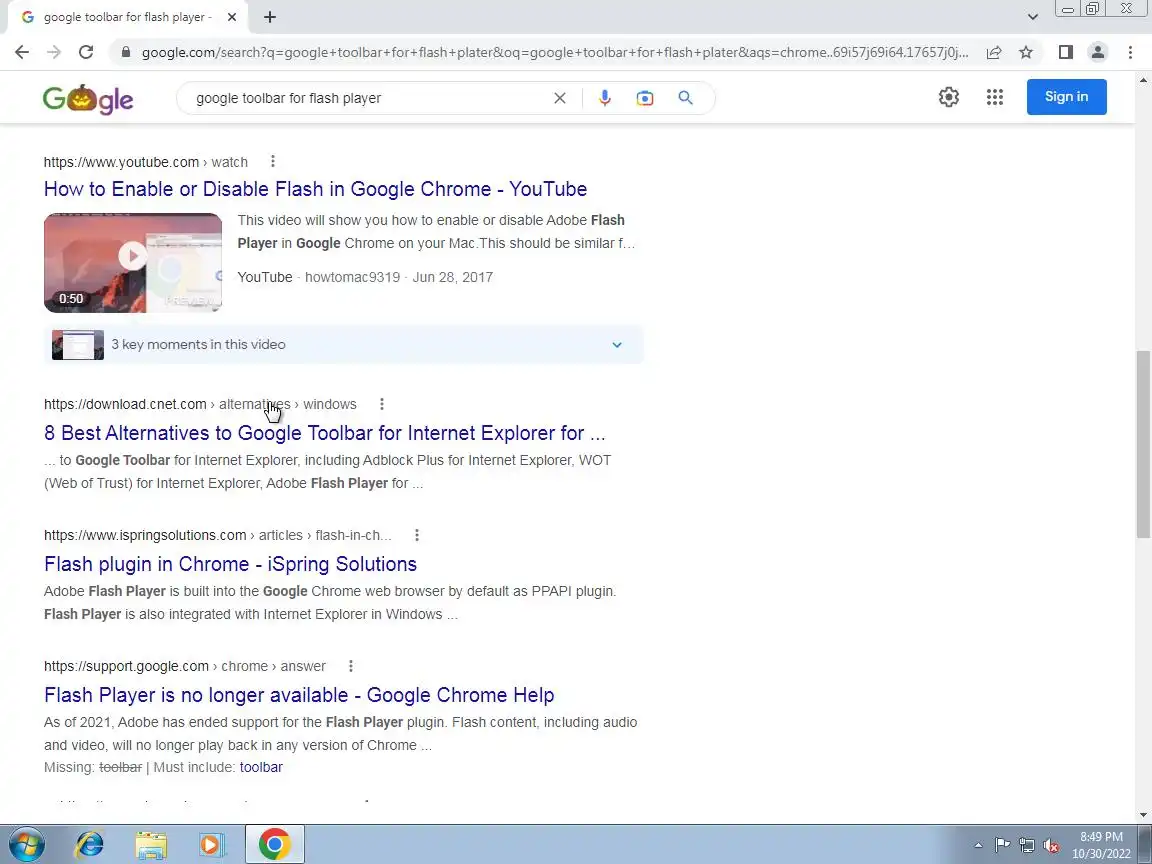This screenshot has width=1152, height=864.
Task: Open the Google apps grid
Action: click(x=995, y=97)
